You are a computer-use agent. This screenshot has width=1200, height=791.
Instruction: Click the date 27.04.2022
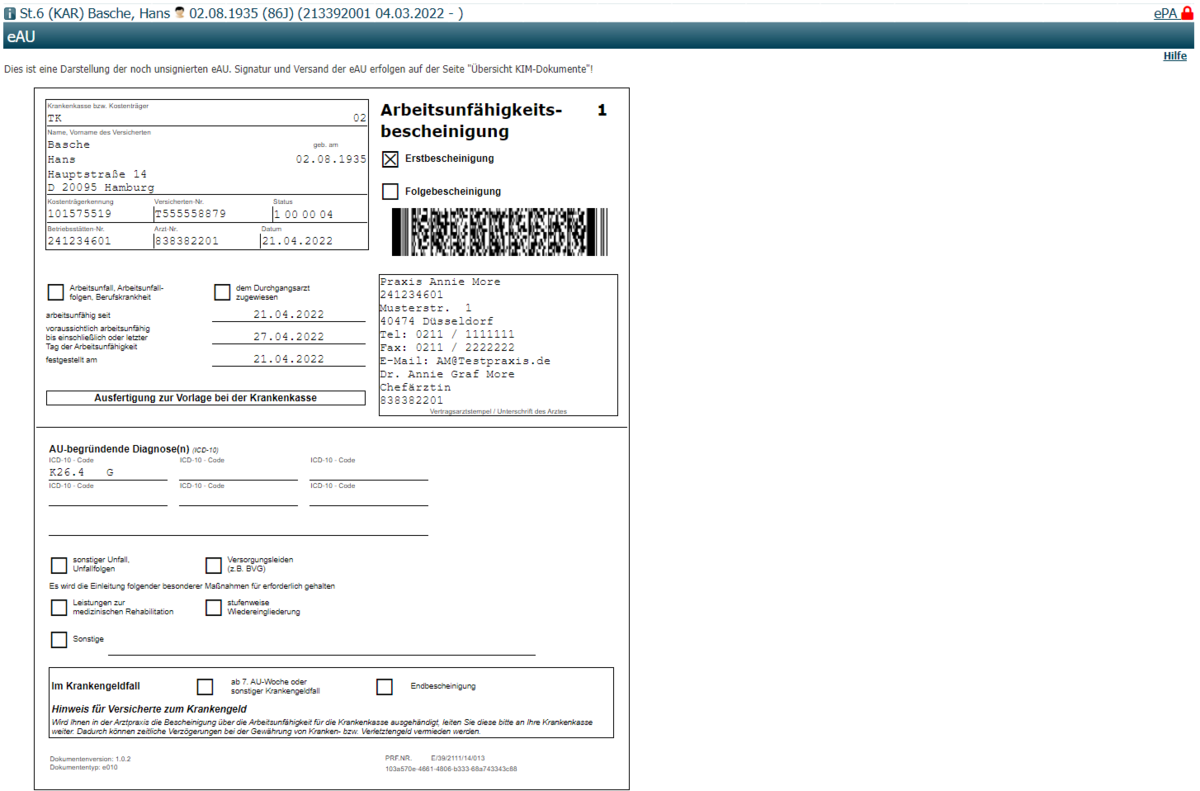(288, 337)
